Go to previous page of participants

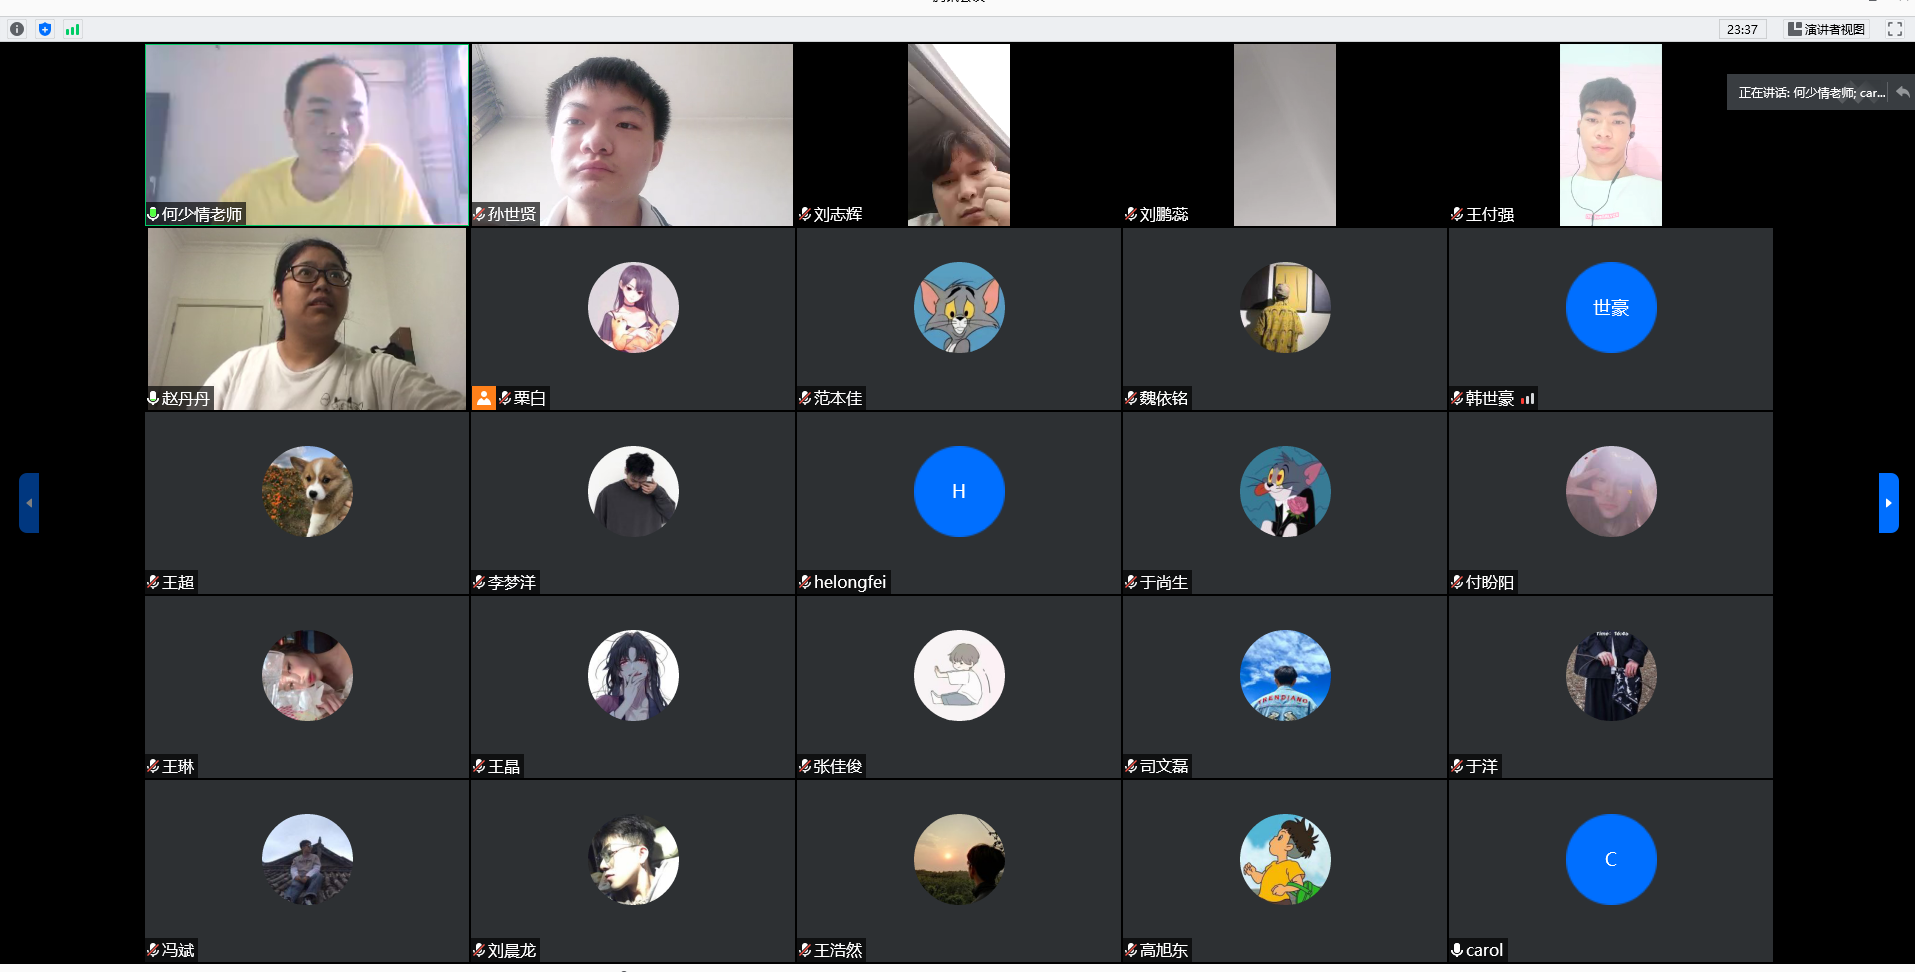(29, 503)
